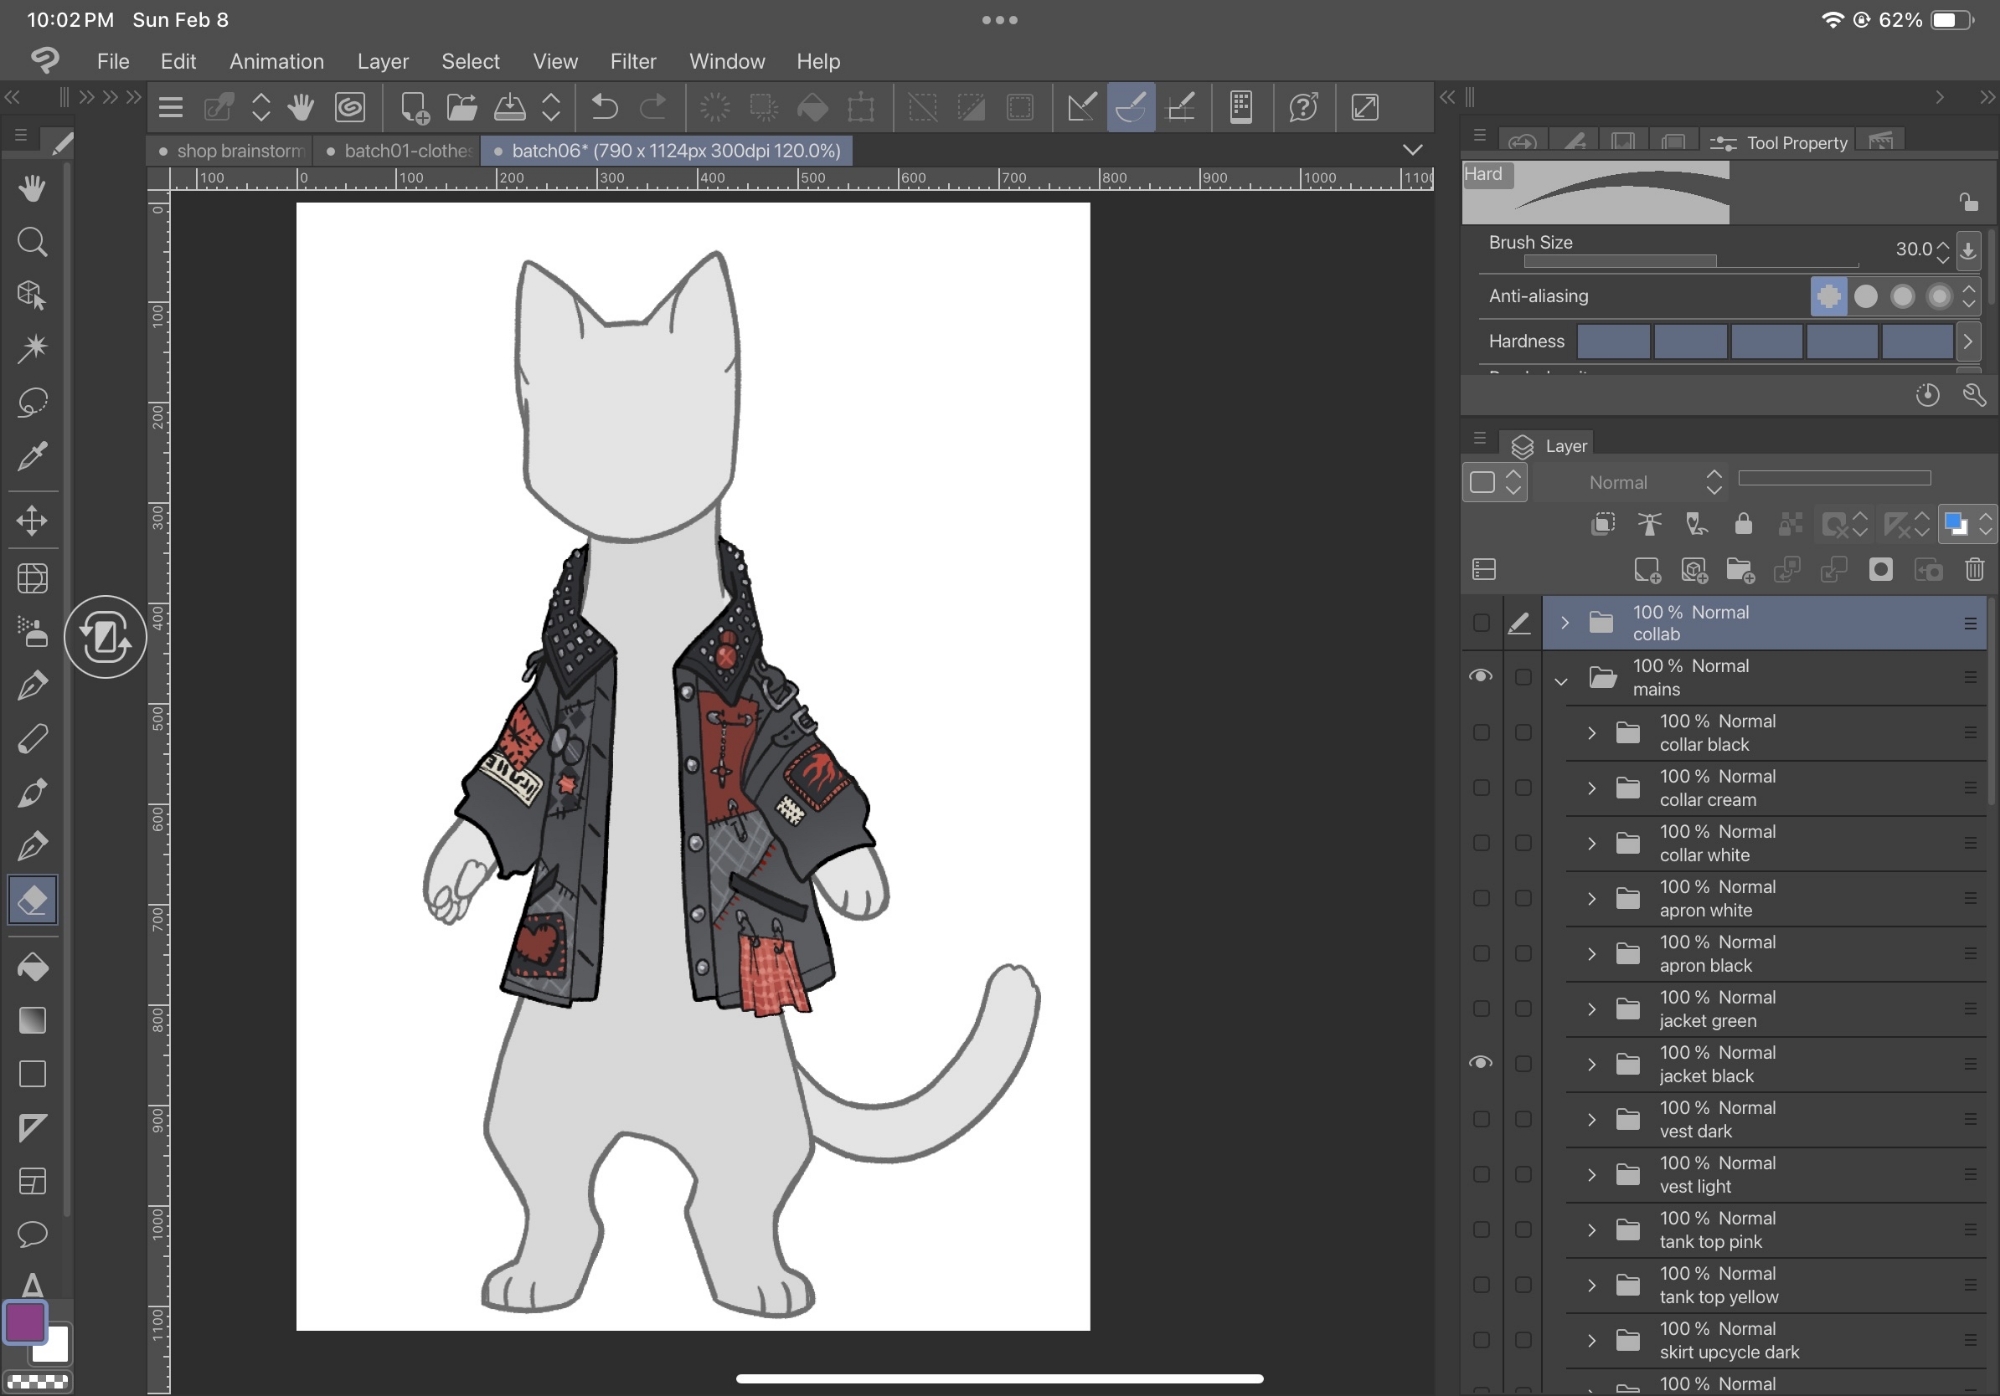The width and height of the screenshot is (2000, 1396).
Task: Select the Lasso selection tool
Action: coord(32,402)
